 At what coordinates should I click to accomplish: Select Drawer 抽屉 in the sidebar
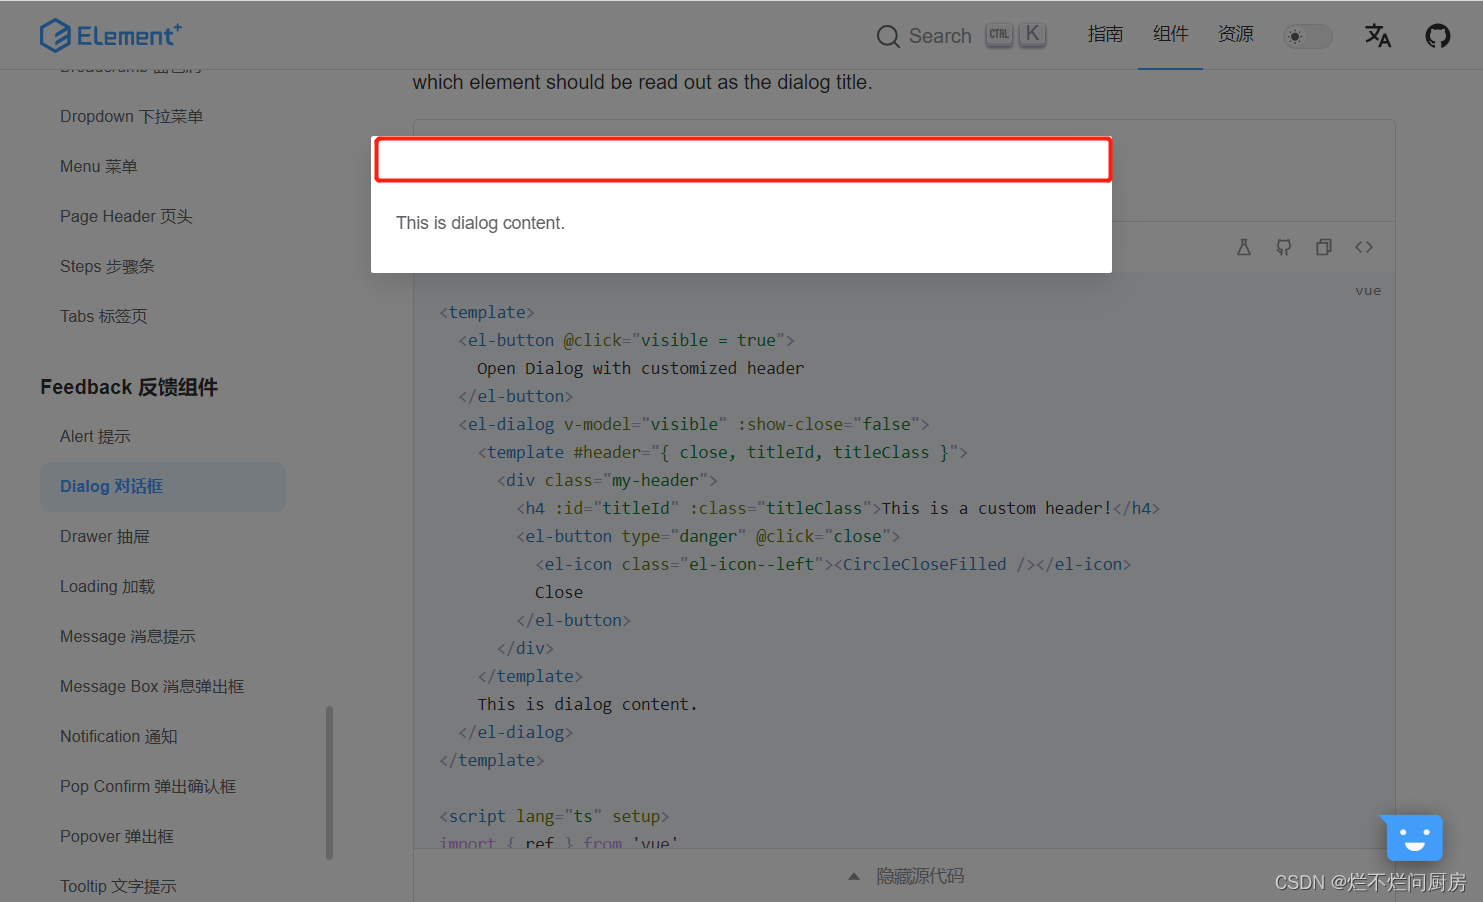click(x=104, y=536)
